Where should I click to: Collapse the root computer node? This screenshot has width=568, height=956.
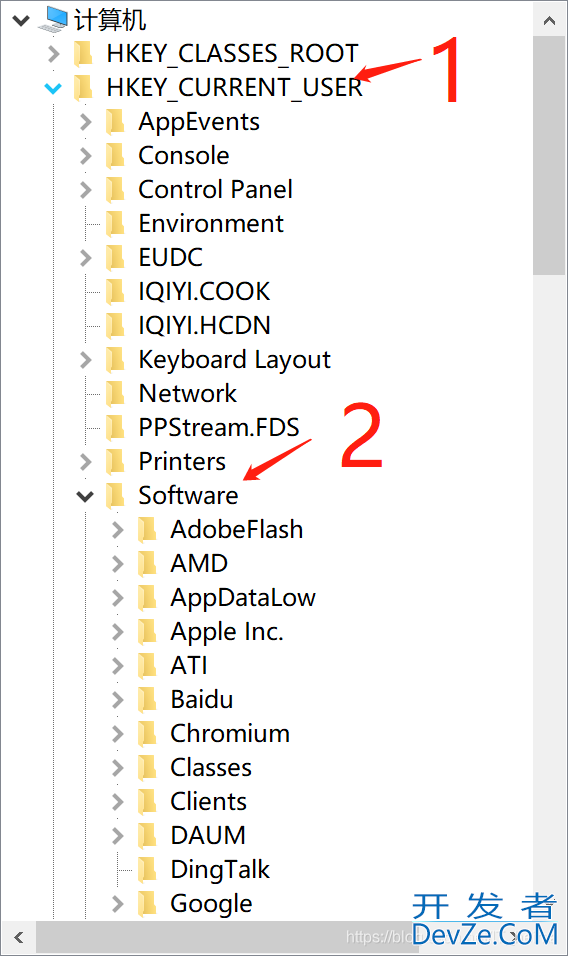21,21
